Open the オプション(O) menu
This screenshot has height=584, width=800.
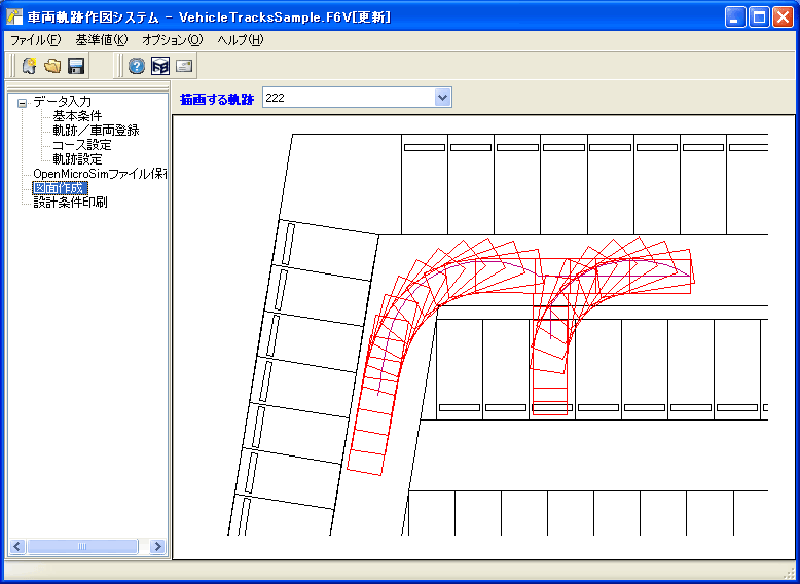coord(172,40)
